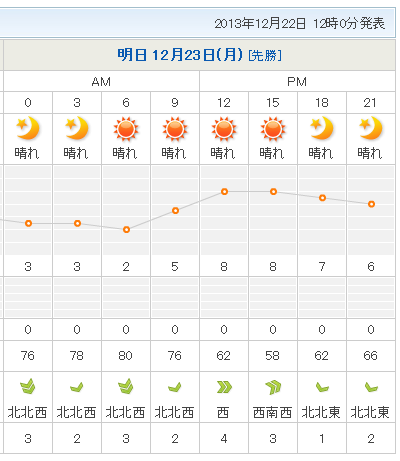Click the sun icon at hour 12
The width and height of the screenshot is (400, 461).
(224, 129)
